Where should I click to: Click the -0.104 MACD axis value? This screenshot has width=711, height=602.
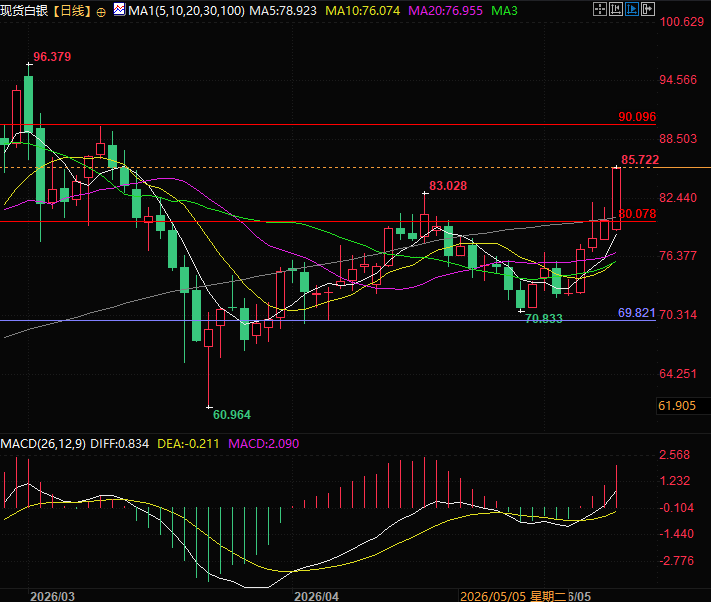pos(676,508)
